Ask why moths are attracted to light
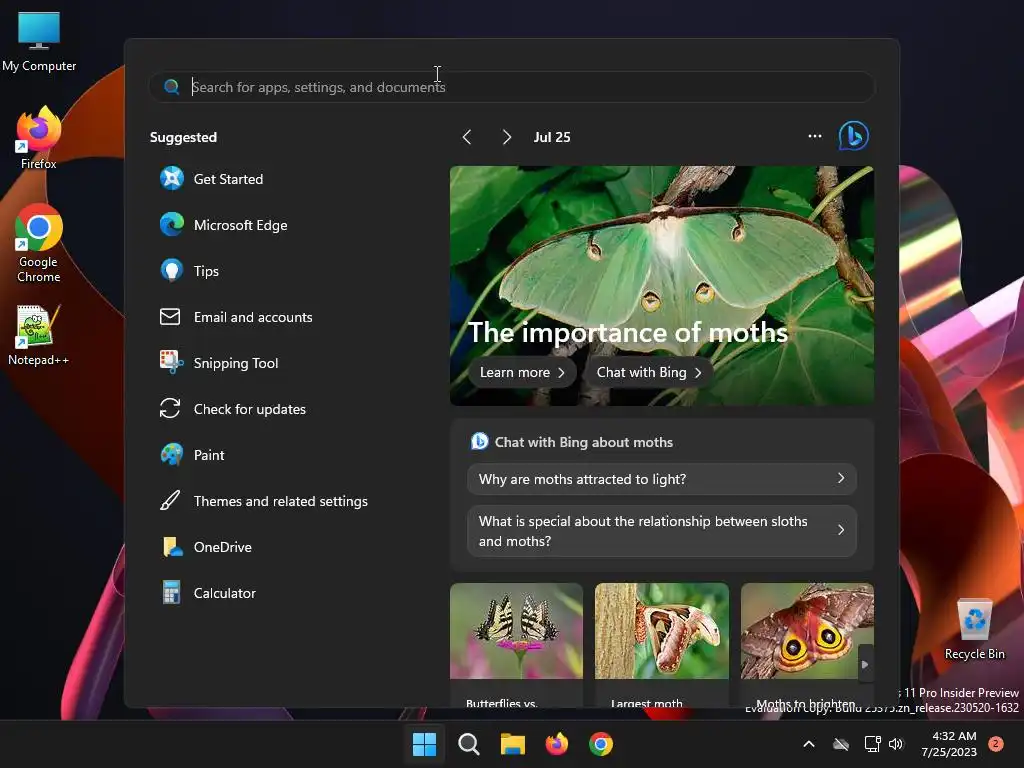The width and height of the screenshot is (1024, 768). tap(662, 479)
